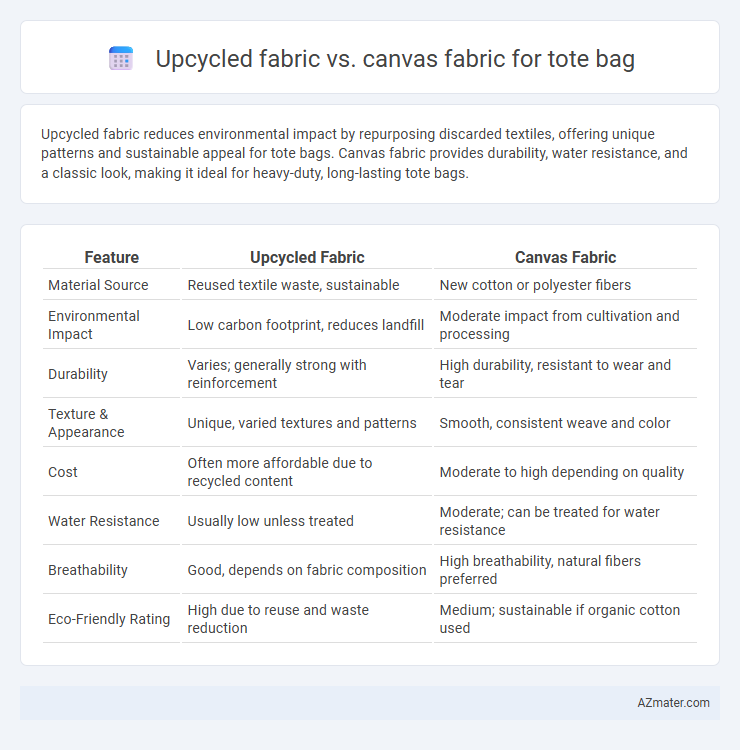
Task: Click the 'Smooth, consistent weave and color' cell
Action: (x=555, y=423)
